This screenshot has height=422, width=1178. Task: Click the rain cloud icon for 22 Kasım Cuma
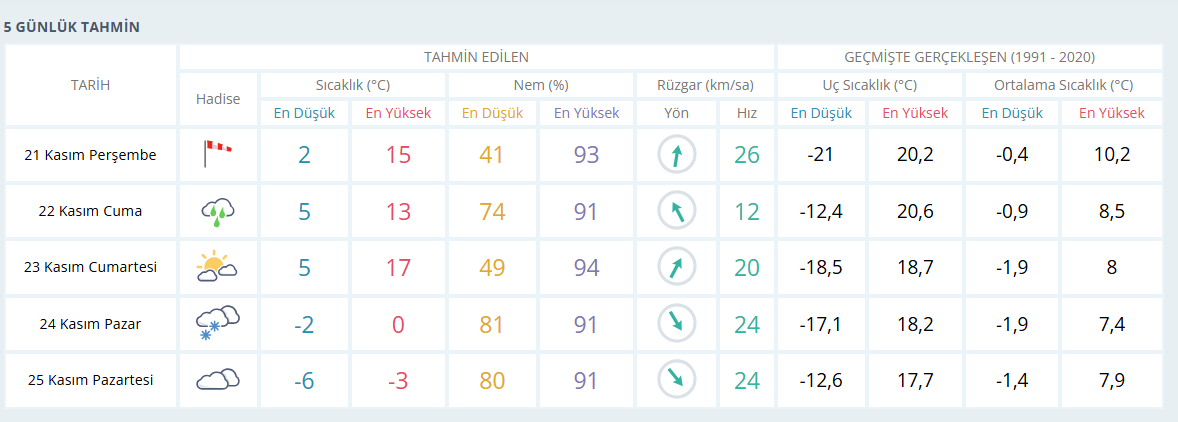coord(217,211)
